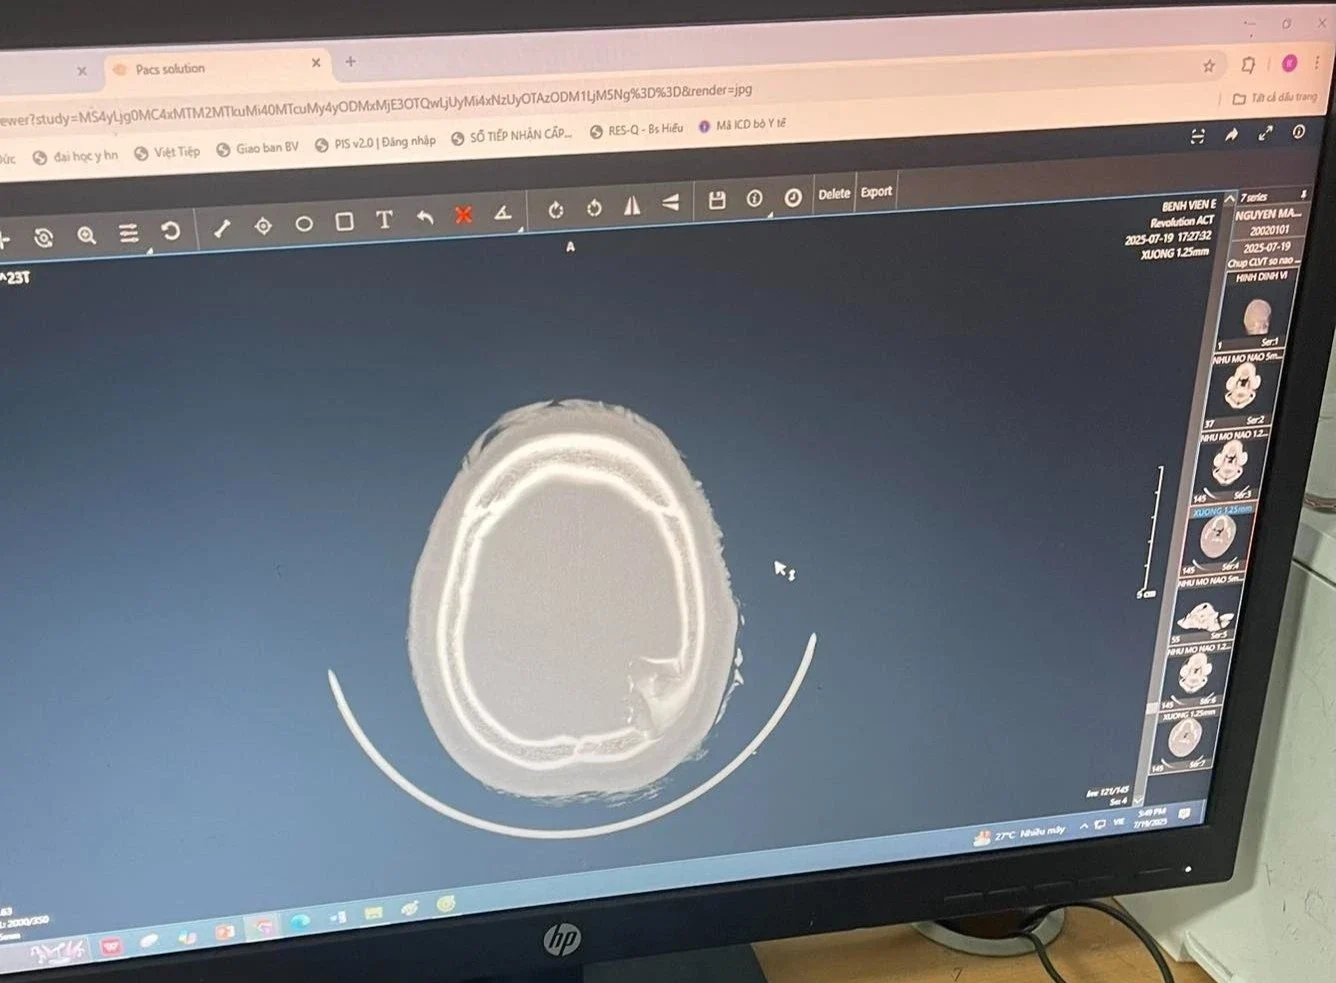Click the series scrollbar down chevron
1336x983 pixels.
pyautogui.click(x=1138, y=800)
